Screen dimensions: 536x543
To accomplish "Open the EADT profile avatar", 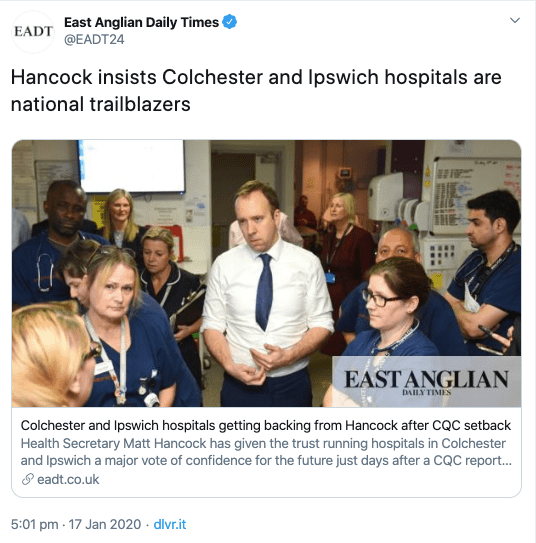I will (33, 32).
